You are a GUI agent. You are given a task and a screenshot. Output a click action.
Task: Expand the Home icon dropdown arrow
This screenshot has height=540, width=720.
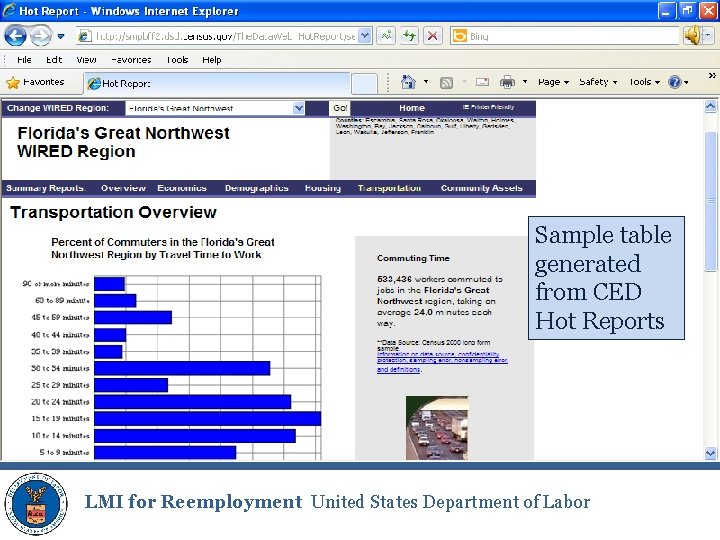[x=426, y=82]
